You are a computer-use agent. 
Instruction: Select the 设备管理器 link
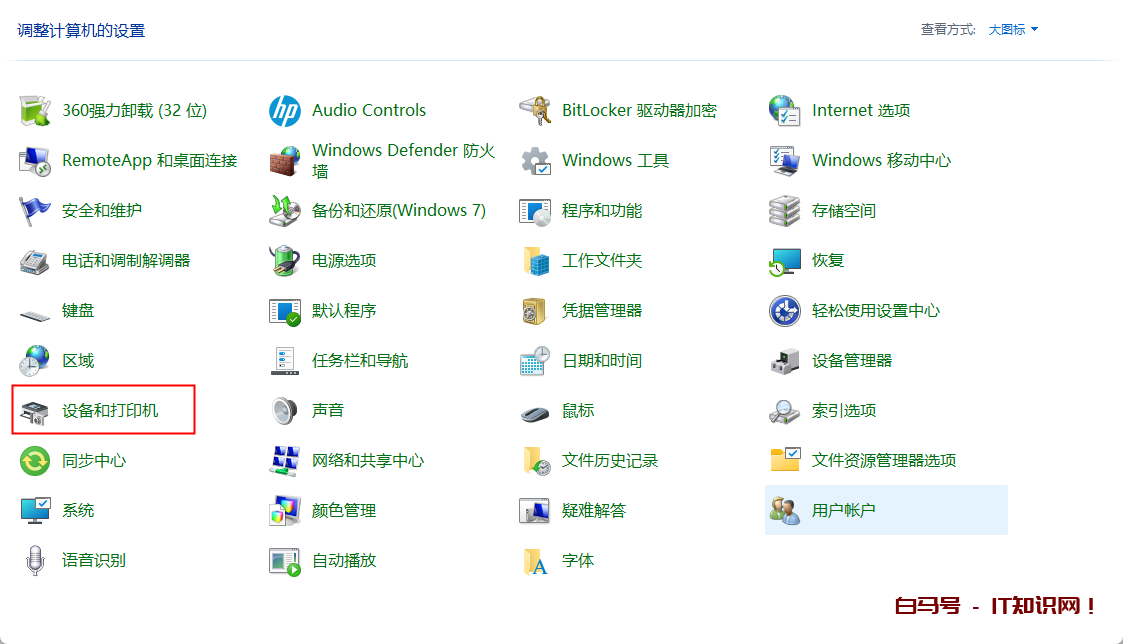click(851, 361)
